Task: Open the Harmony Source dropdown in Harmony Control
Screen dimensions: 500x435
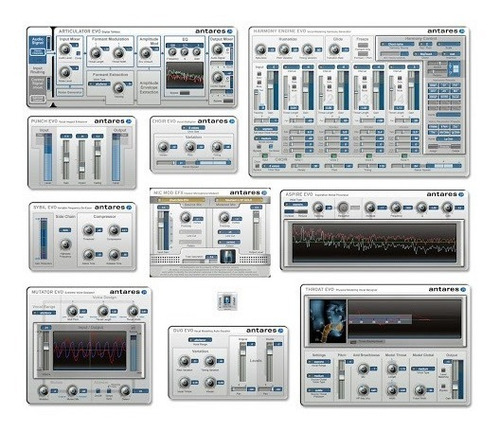Action: [397, 44]
